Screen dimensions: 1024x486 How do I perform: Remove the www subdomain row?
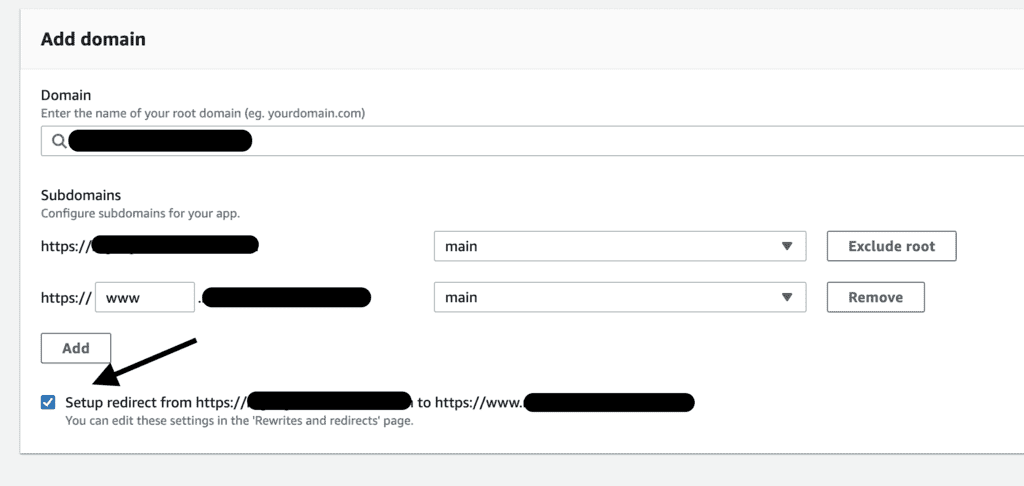pyautogui.click(x=875, y=297)
